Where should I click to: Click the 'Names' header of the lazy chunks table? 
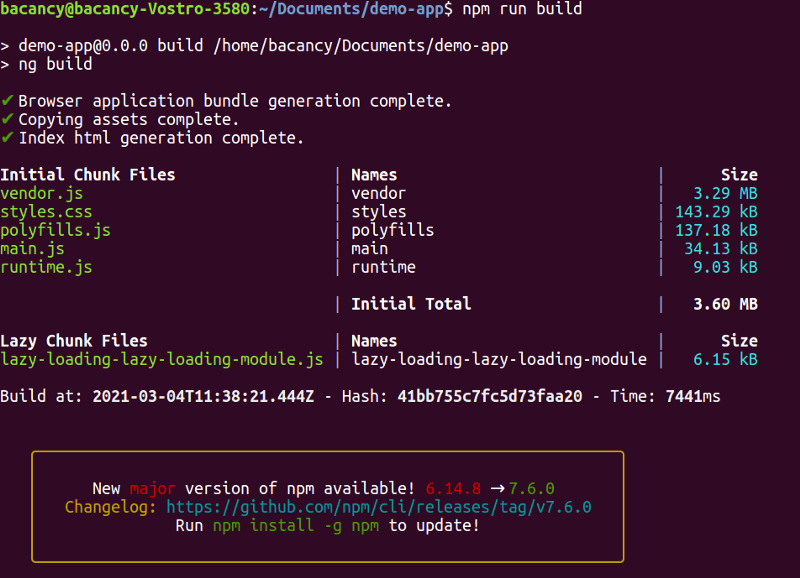point(374,341)
